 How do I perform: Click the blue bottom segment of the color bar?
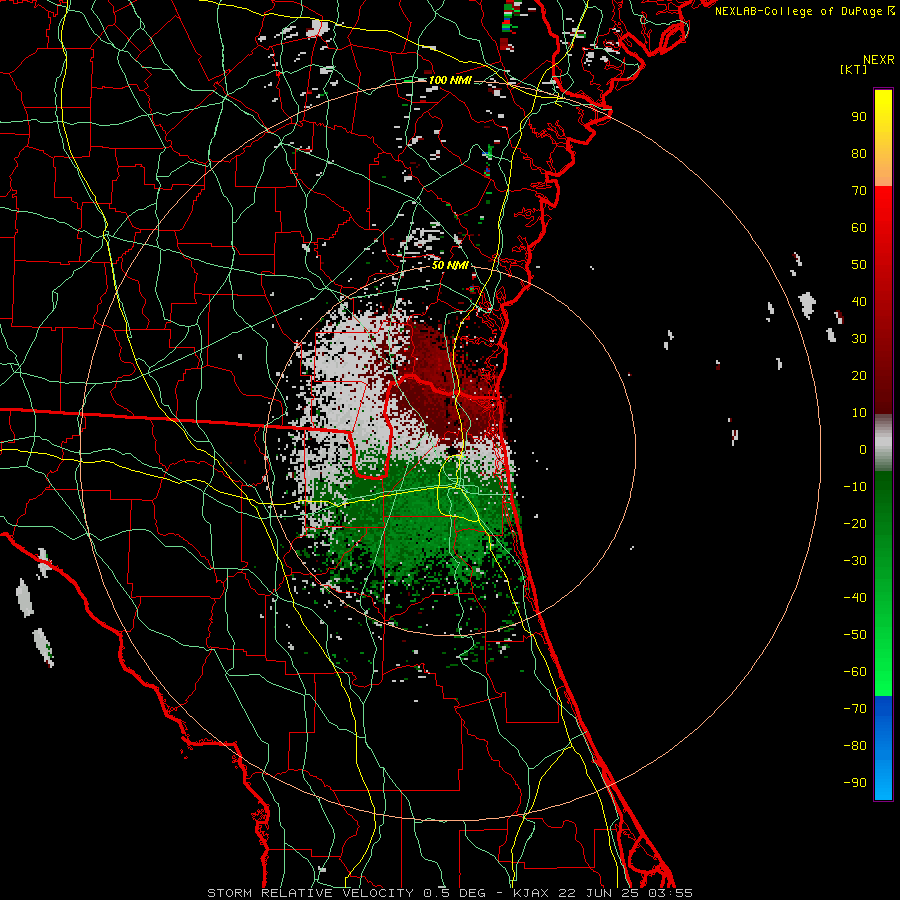click(x=883, y=748)
